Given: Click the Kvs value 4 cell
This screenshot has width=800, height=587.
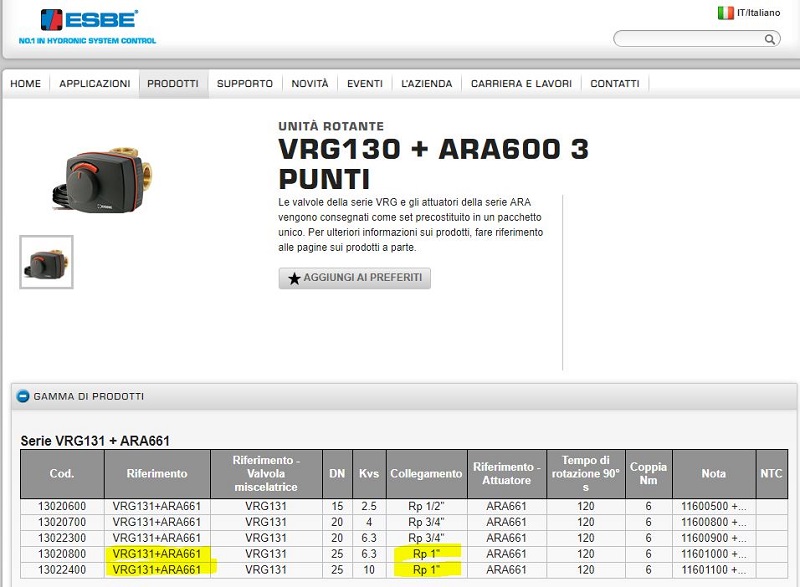Looking at the screenshot, I should point(369,522).
